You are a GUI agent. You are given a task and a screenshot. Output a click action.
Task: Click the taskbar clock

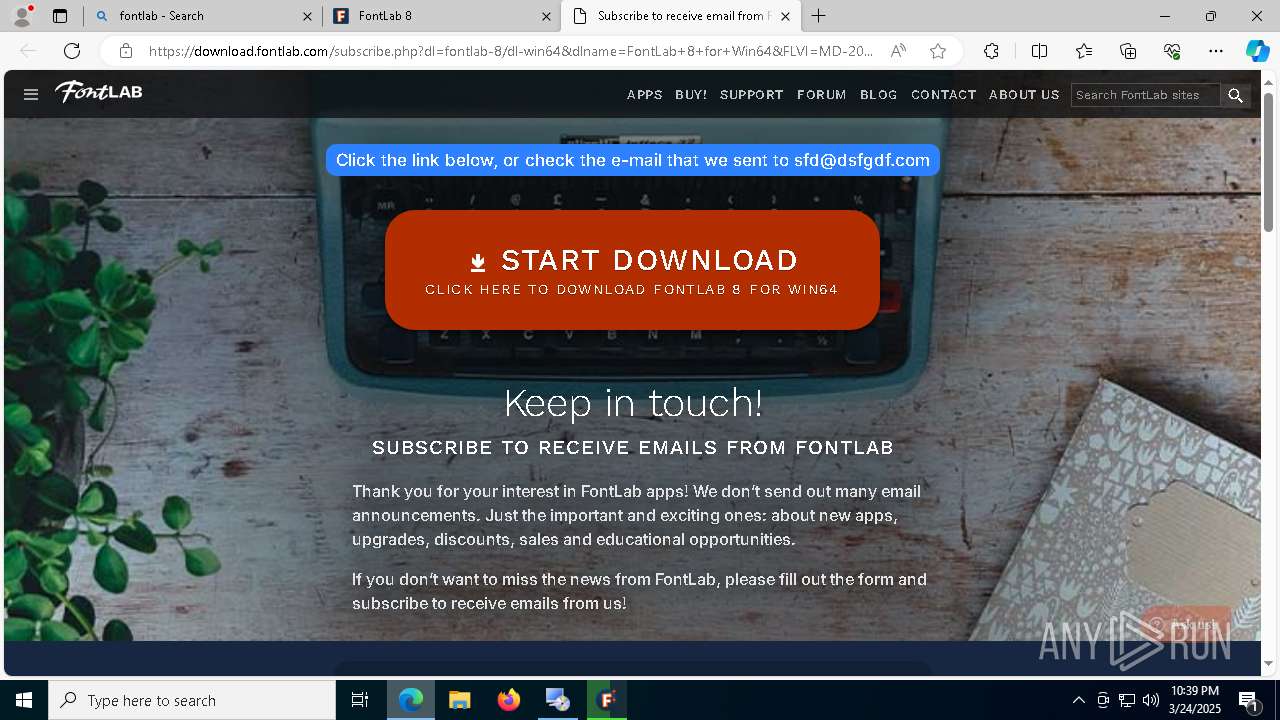point(1195,700)
